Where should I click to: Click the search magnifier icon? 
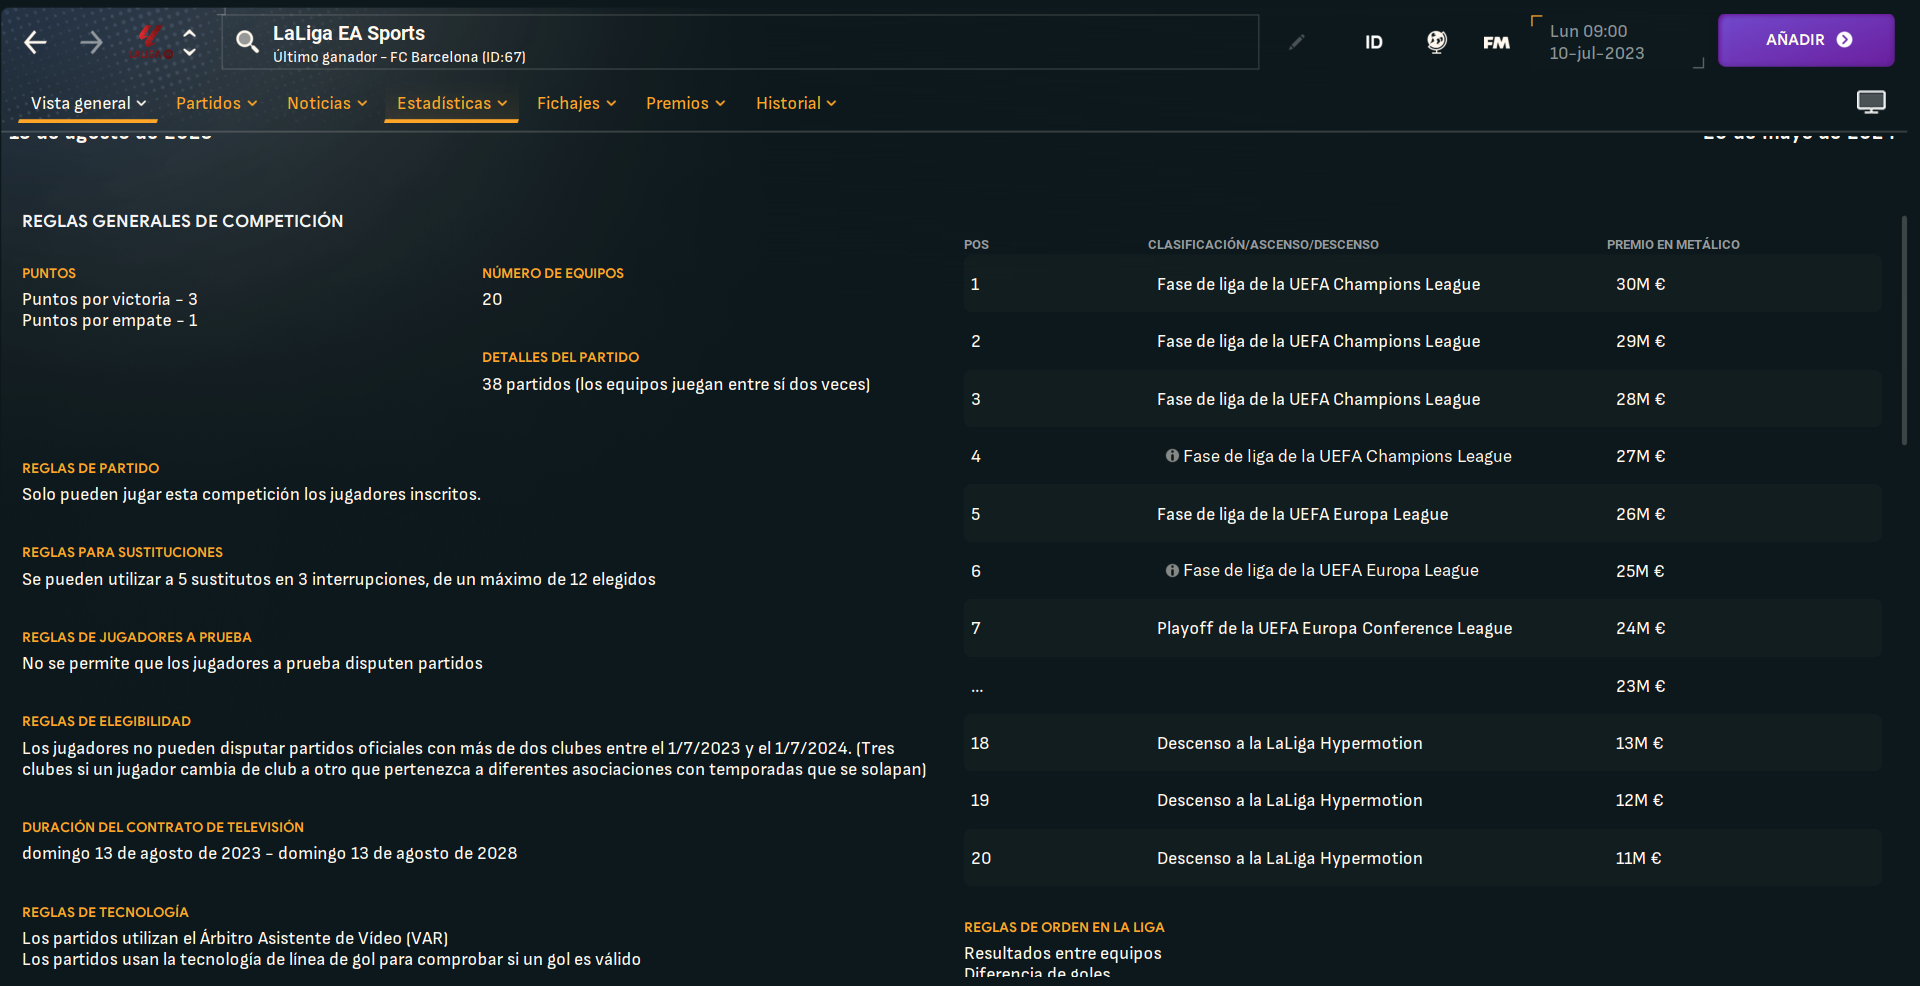pyautogui.click(x=247, y=42)
